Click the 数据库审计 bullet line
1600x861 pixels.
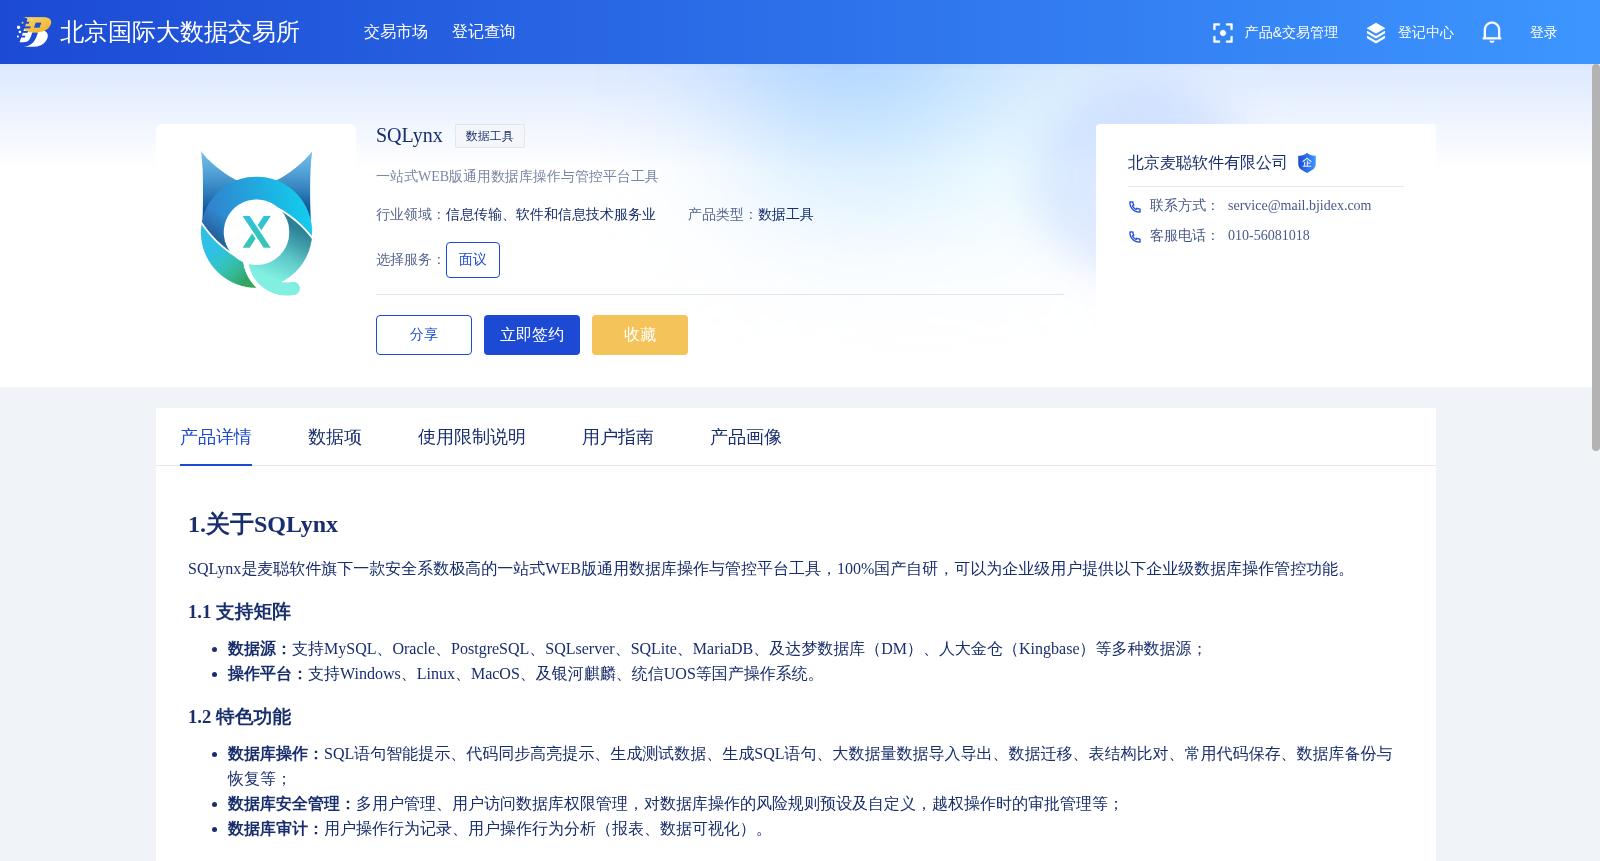click(499, 829)
